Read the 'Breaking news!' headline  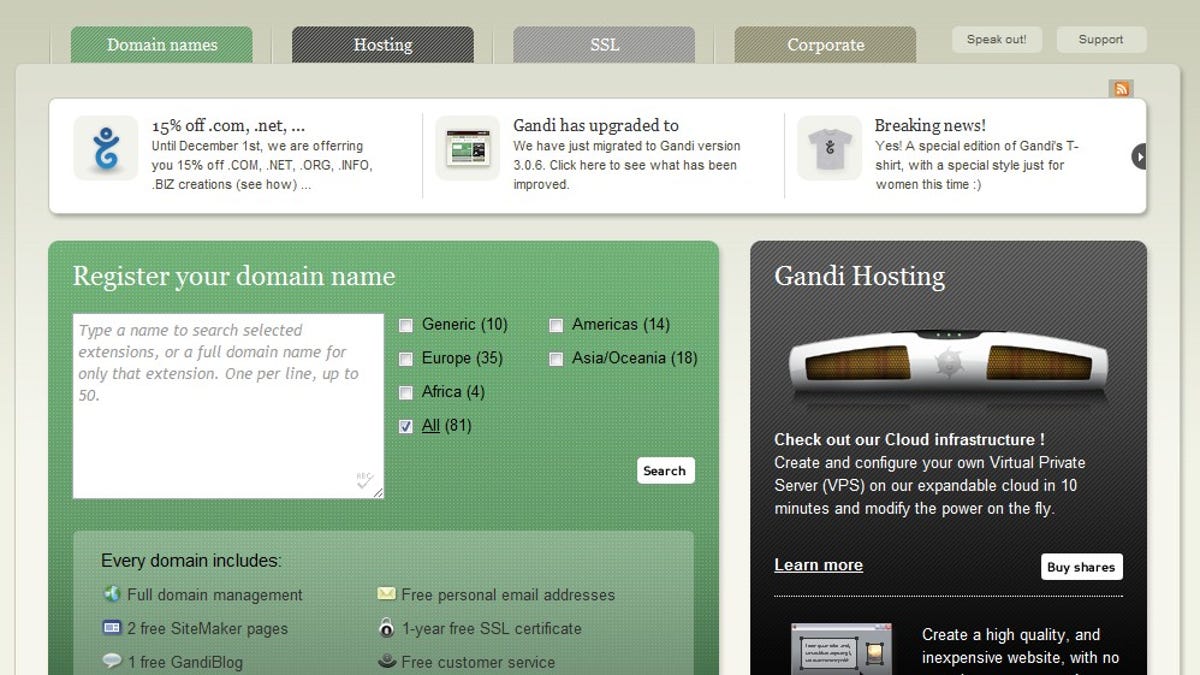(x=930, y=126)
